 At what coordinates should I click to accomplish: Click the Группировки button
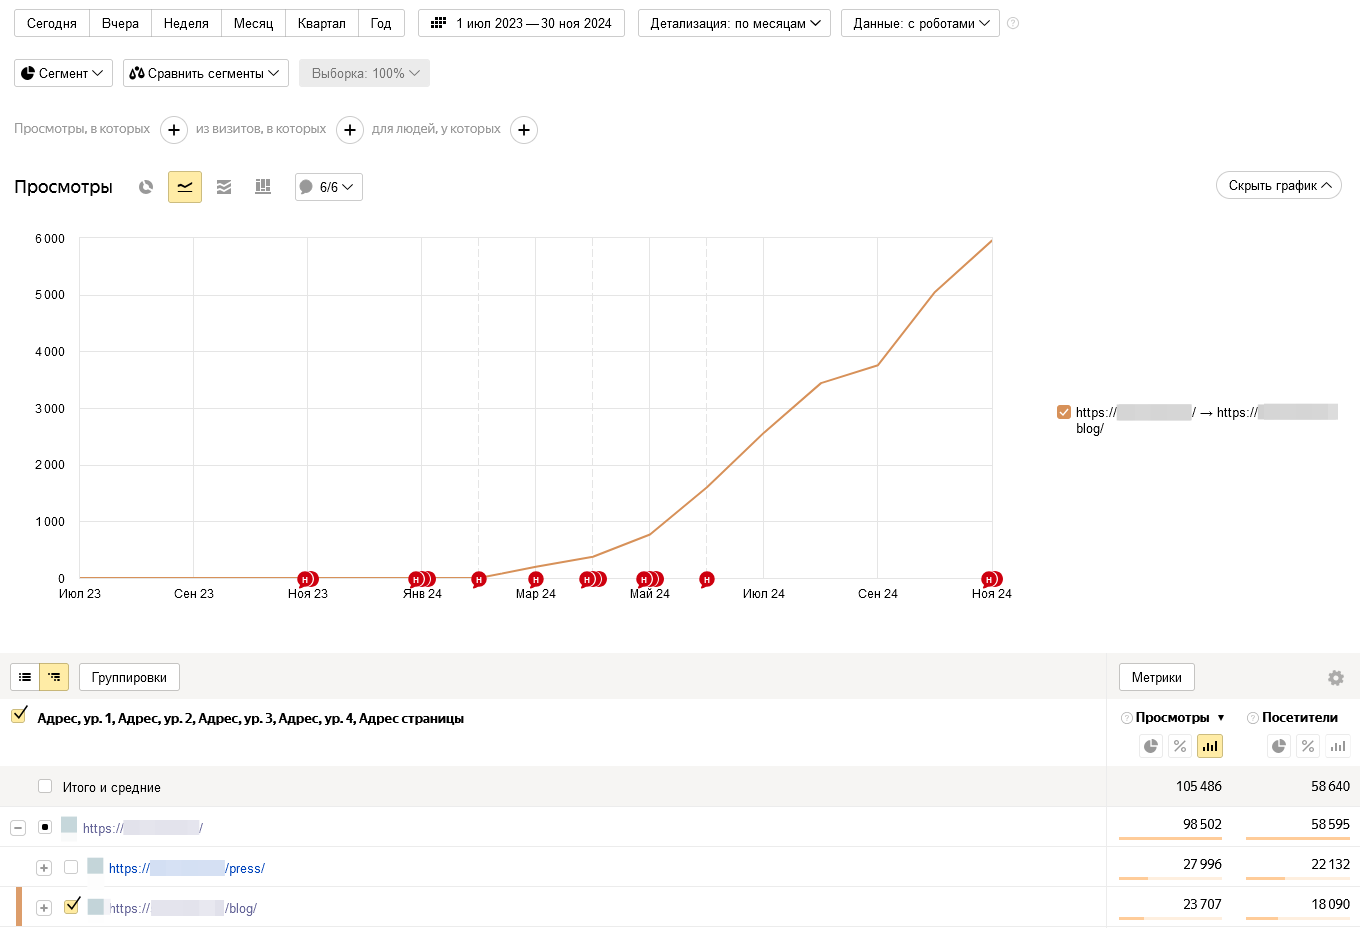129,677
